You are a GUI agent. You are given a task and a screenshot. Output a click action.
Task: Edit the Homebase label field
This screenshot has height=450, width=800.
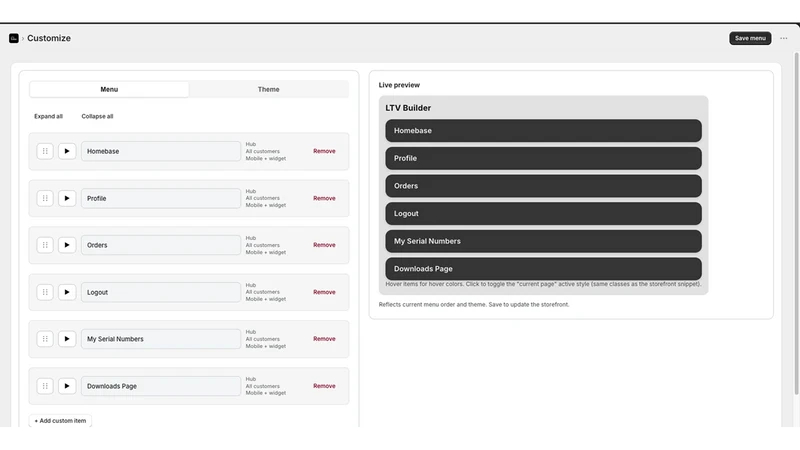click(161, 151)
